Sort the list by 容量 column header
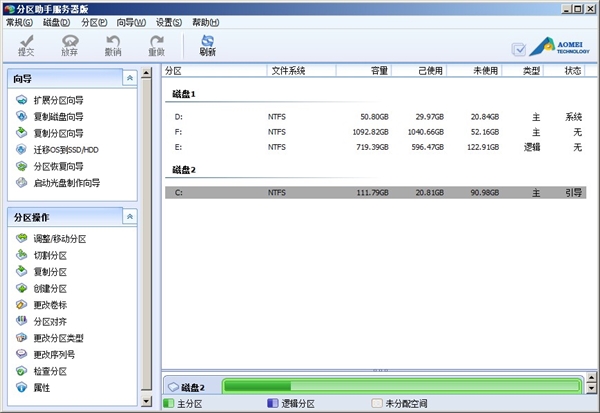Viewport: 600px width, 413px height. pos(379,71)
